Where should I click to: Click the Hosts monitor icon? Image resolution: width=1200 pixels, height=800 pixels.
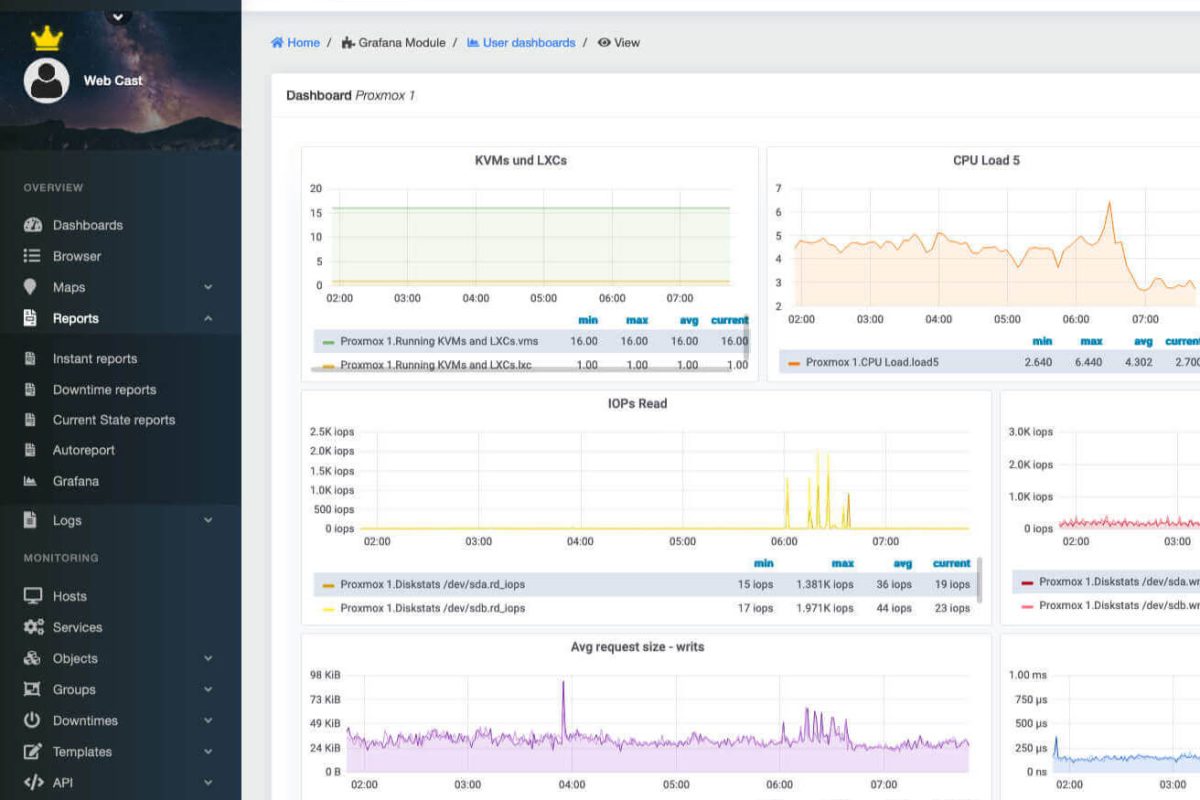click(x=33, y=596)
